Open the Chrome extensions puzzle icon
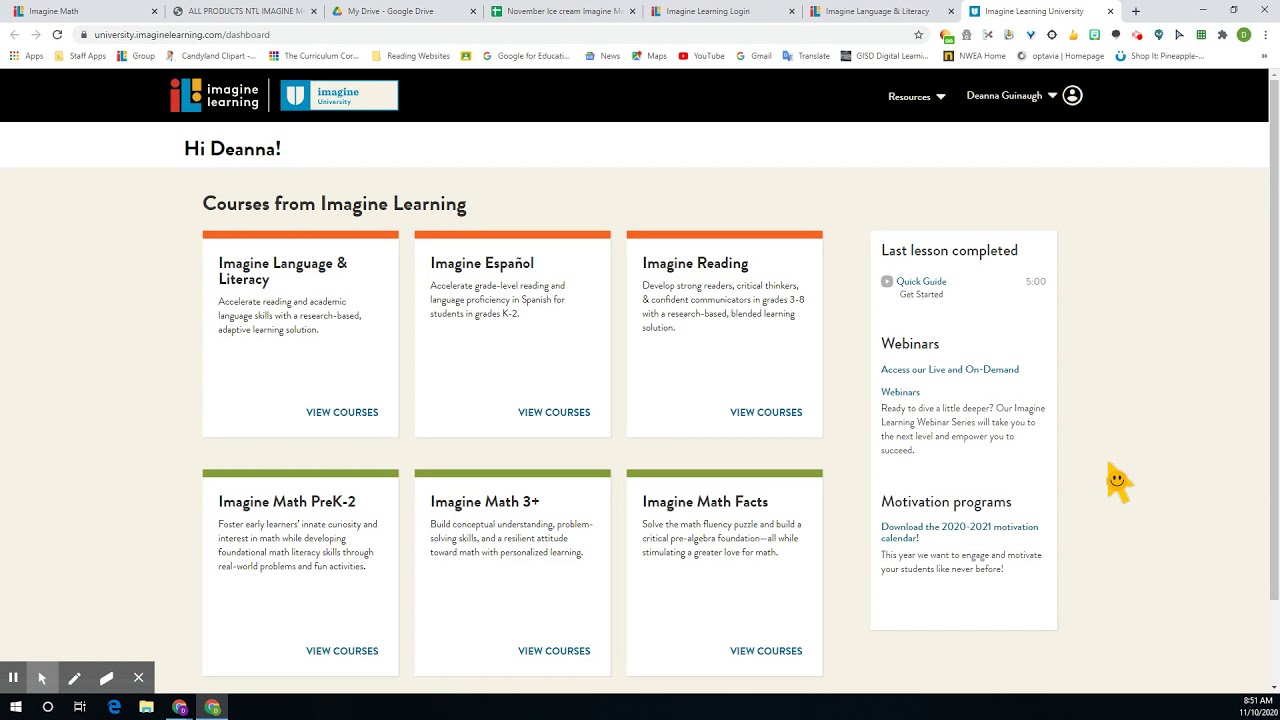This screenshot has width=1280, height=720. [x=1222, y=35]
